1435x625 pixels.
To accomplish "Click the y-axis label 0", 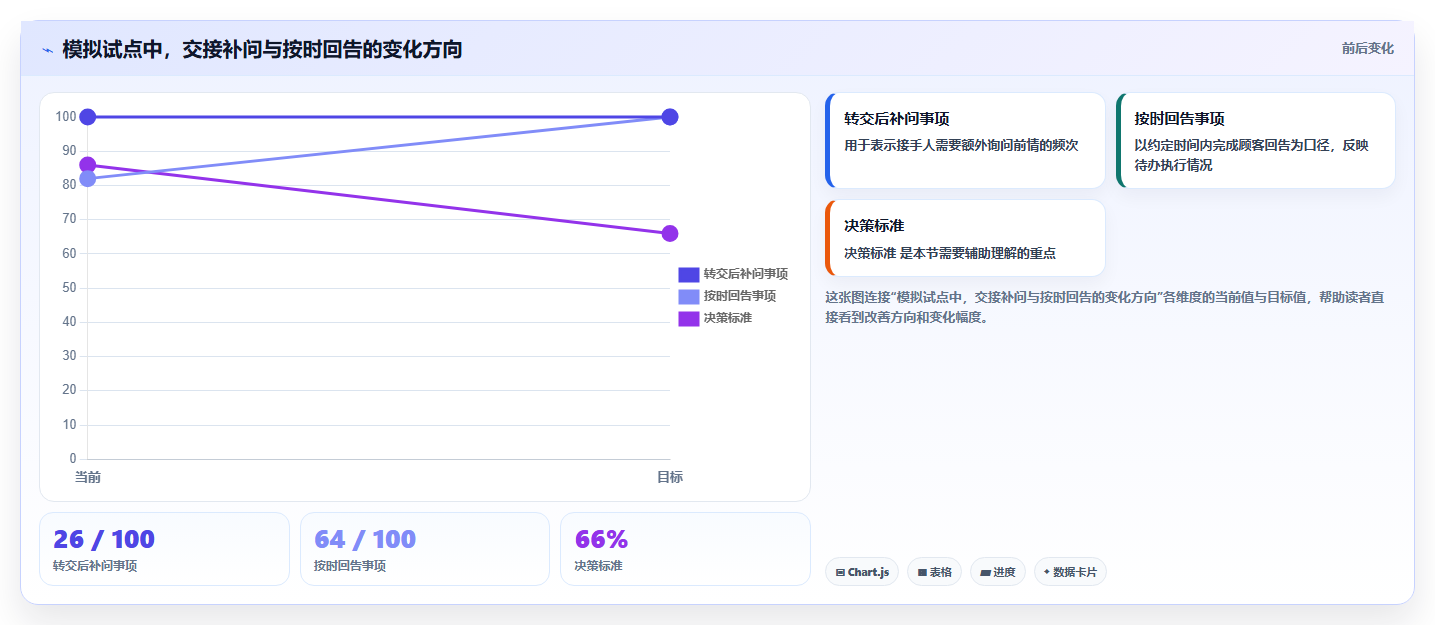I will tap(73, 459).
